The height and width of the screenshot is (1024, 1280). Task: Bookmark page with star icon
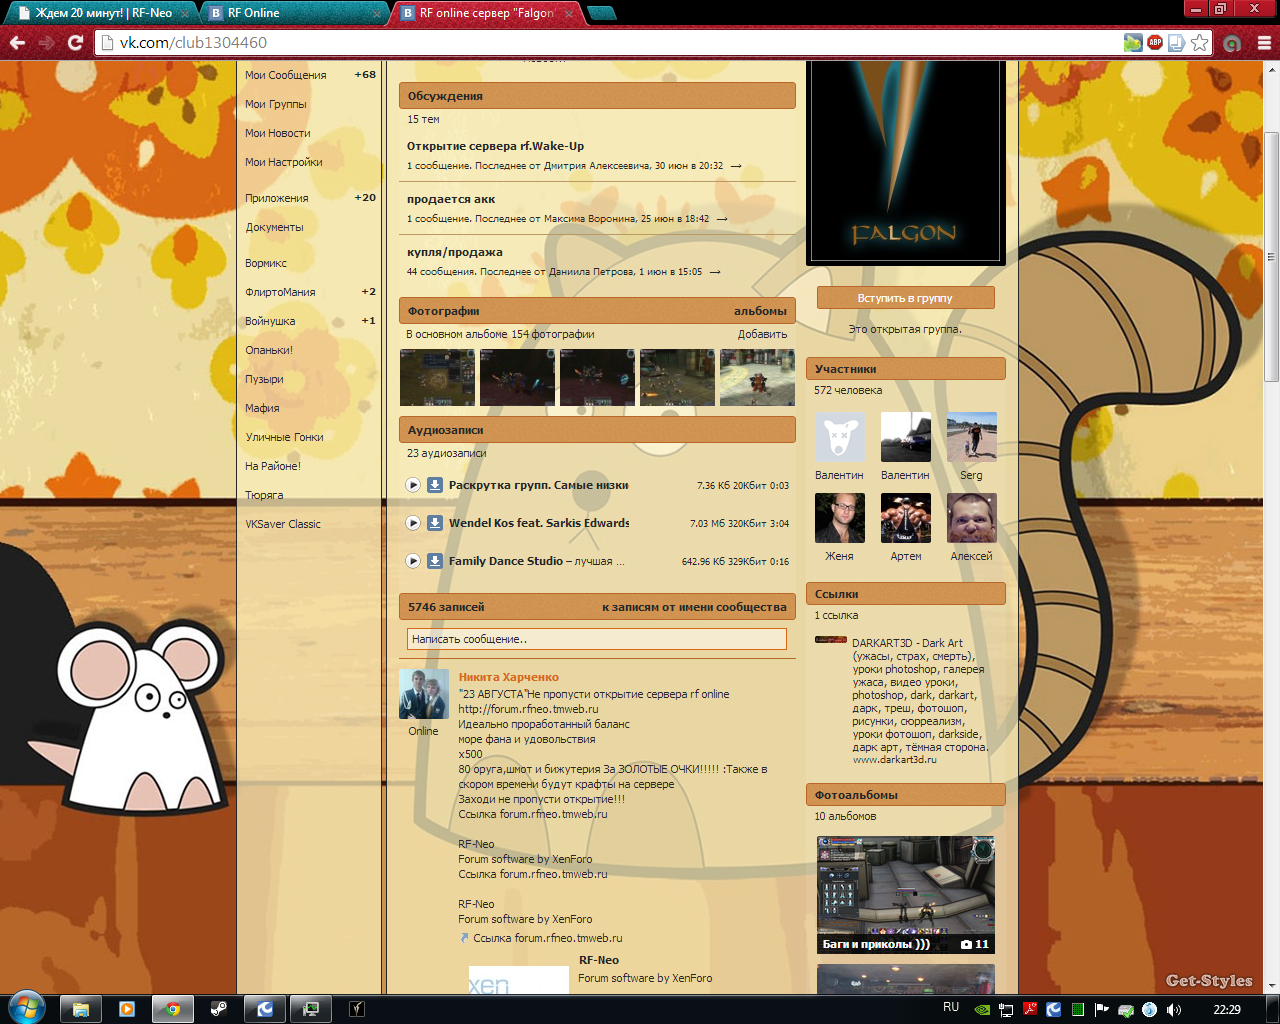1199,43
